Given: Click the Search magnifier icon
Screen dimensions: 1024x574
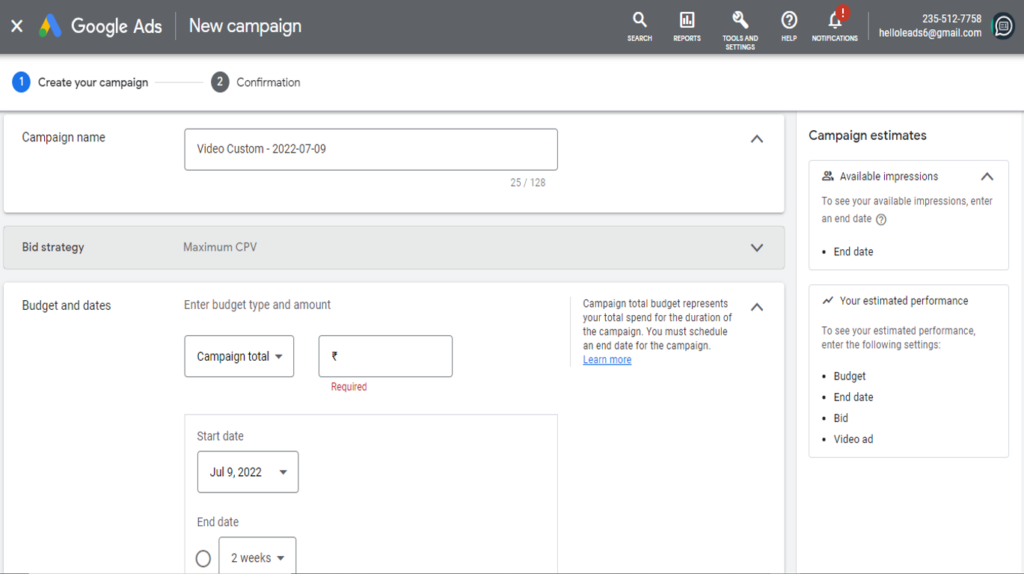Looking at the screenshot, I should pos(639,21).
